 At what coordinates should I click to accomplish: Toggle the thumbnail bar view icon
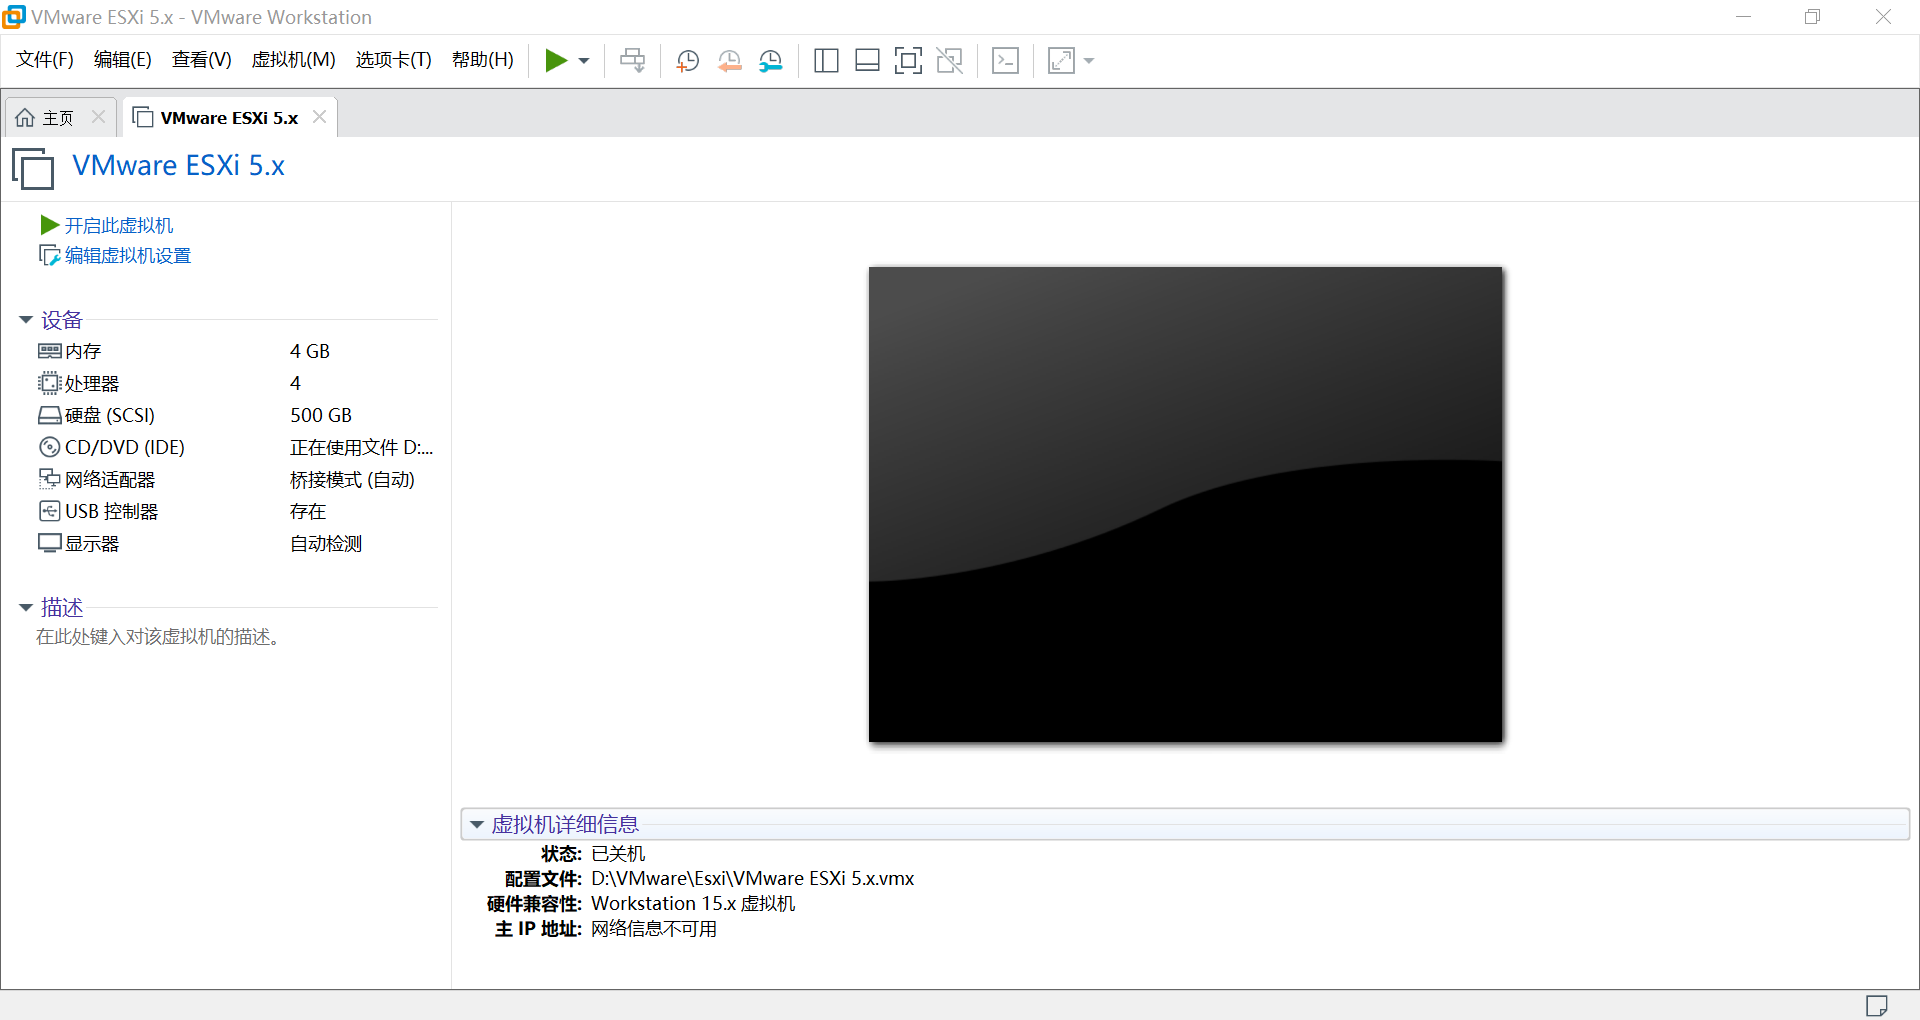tap(867, 61)
